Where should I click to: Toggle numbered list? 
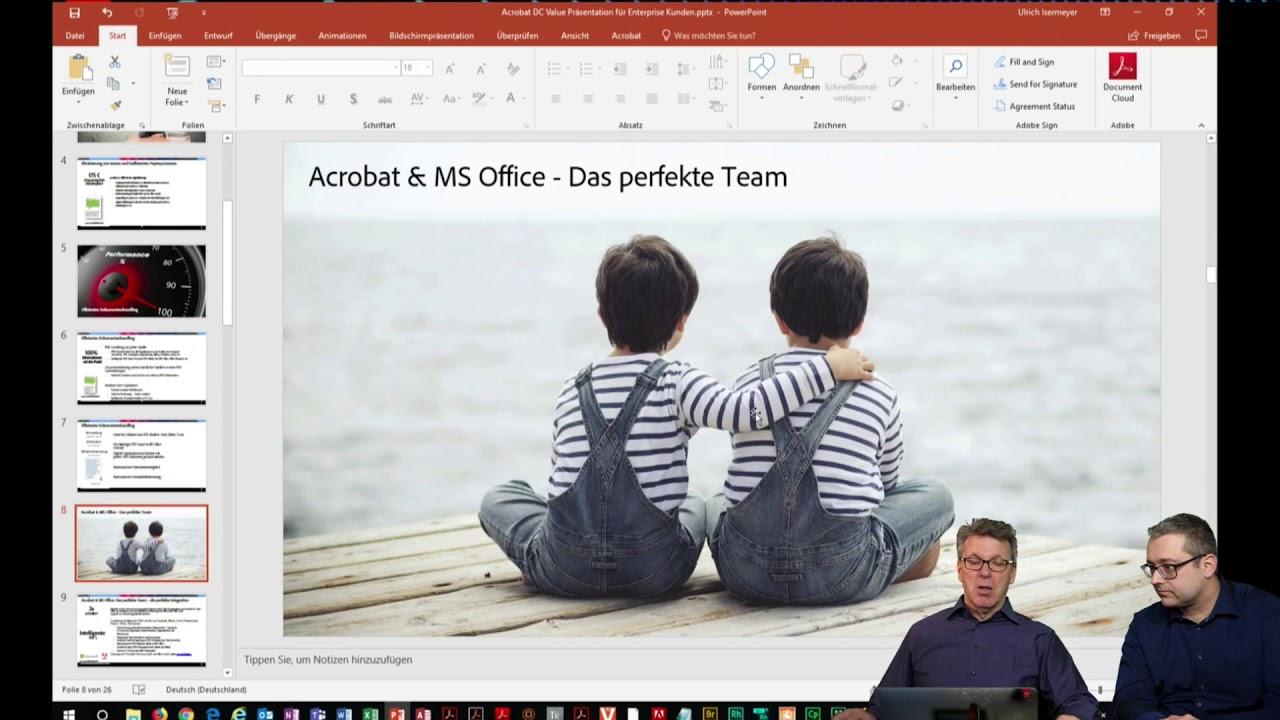588,68
